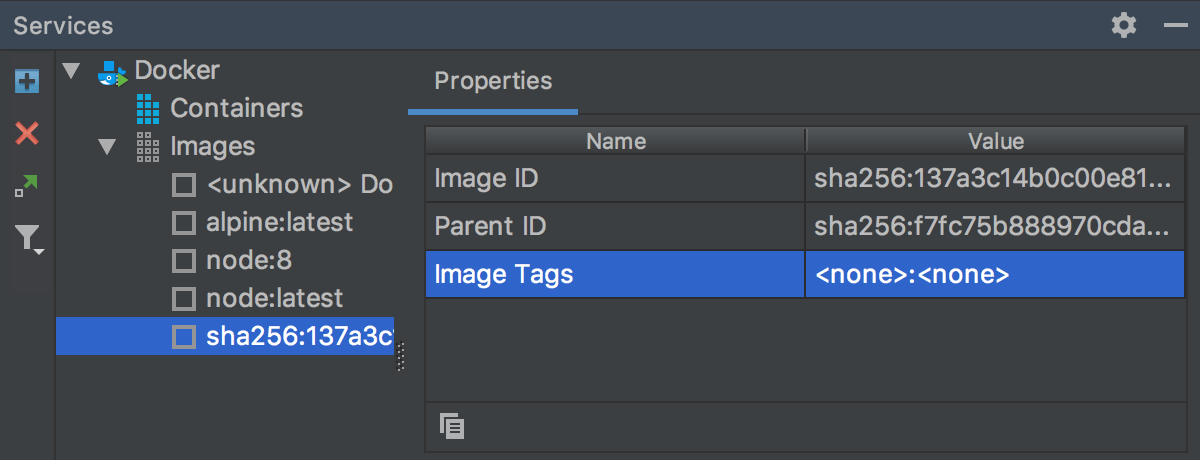The height and width of the screenshot is (460, 1200).
Task: Select the node:8 image
Action: point(248,260)
